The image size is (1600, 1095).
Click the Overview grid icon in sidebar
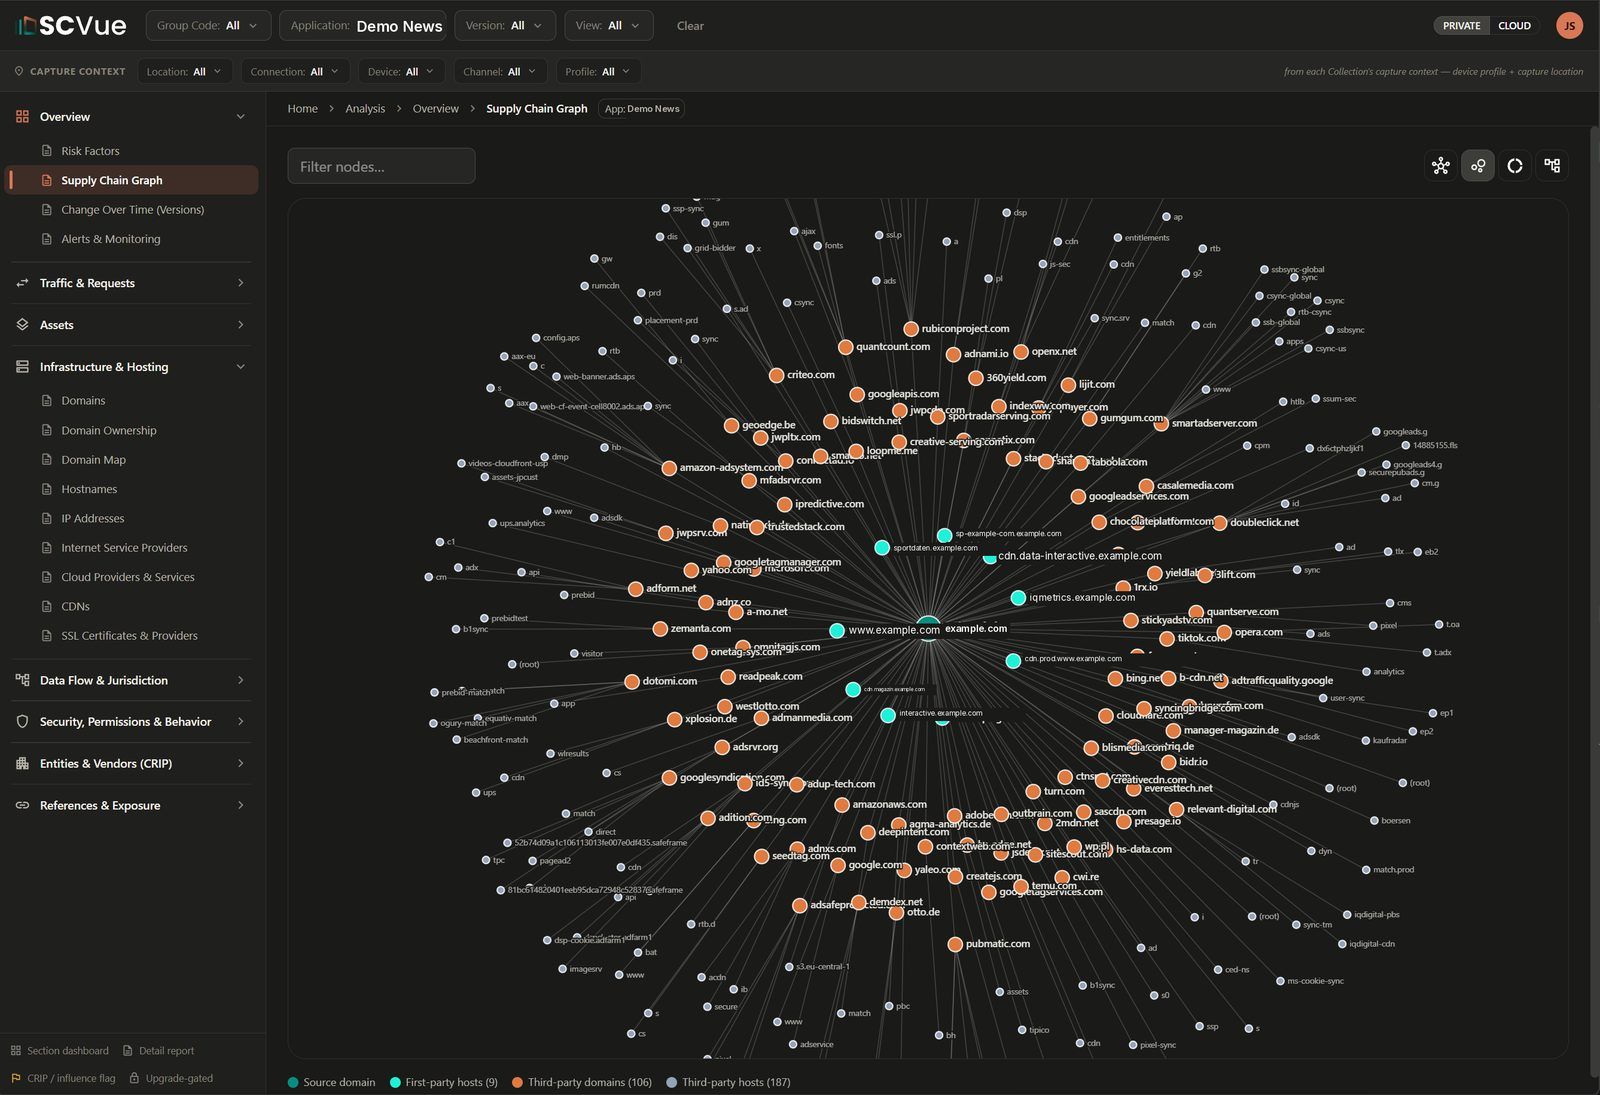[x=22, y=117]
